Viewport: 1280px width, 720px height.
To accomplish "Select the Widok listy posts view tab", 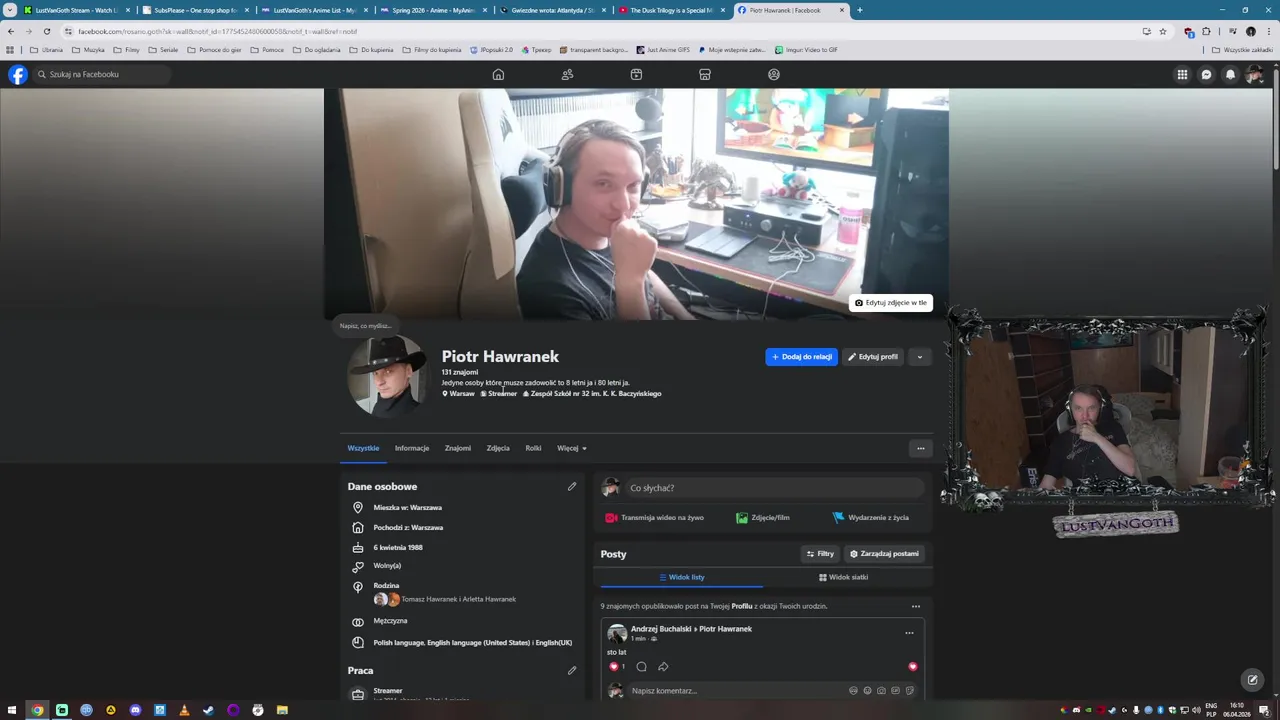I will tap(682, 577).
